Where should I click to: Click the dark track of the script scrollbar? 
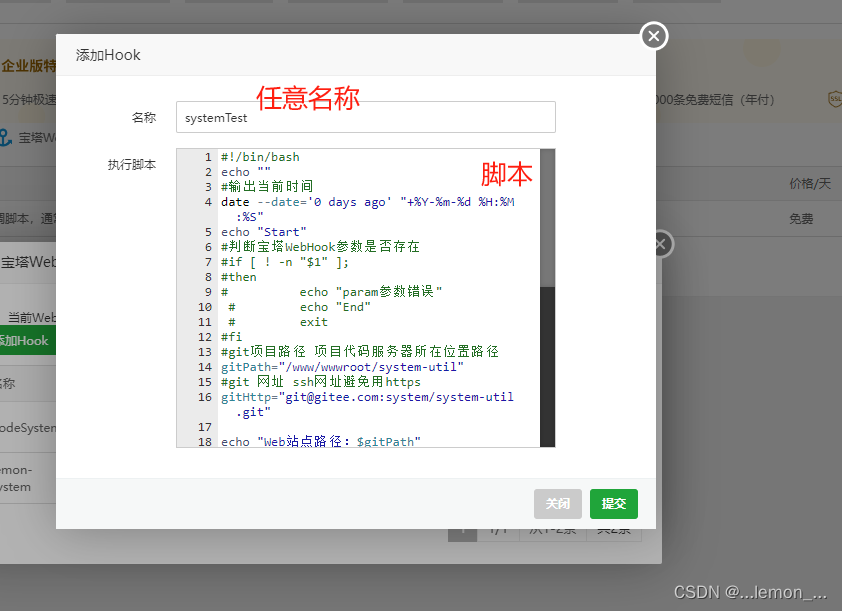pos(548,367)
